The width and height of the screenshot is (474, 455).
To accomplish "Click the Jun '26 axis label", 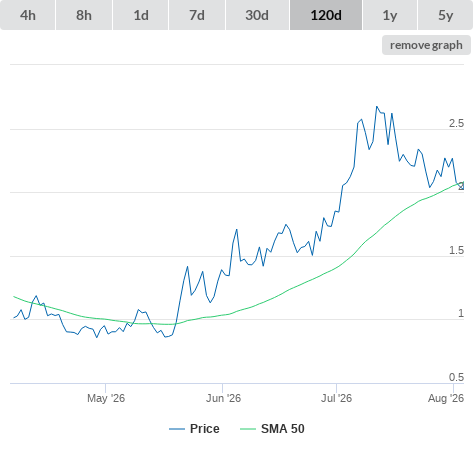I will tap(223, 398).
